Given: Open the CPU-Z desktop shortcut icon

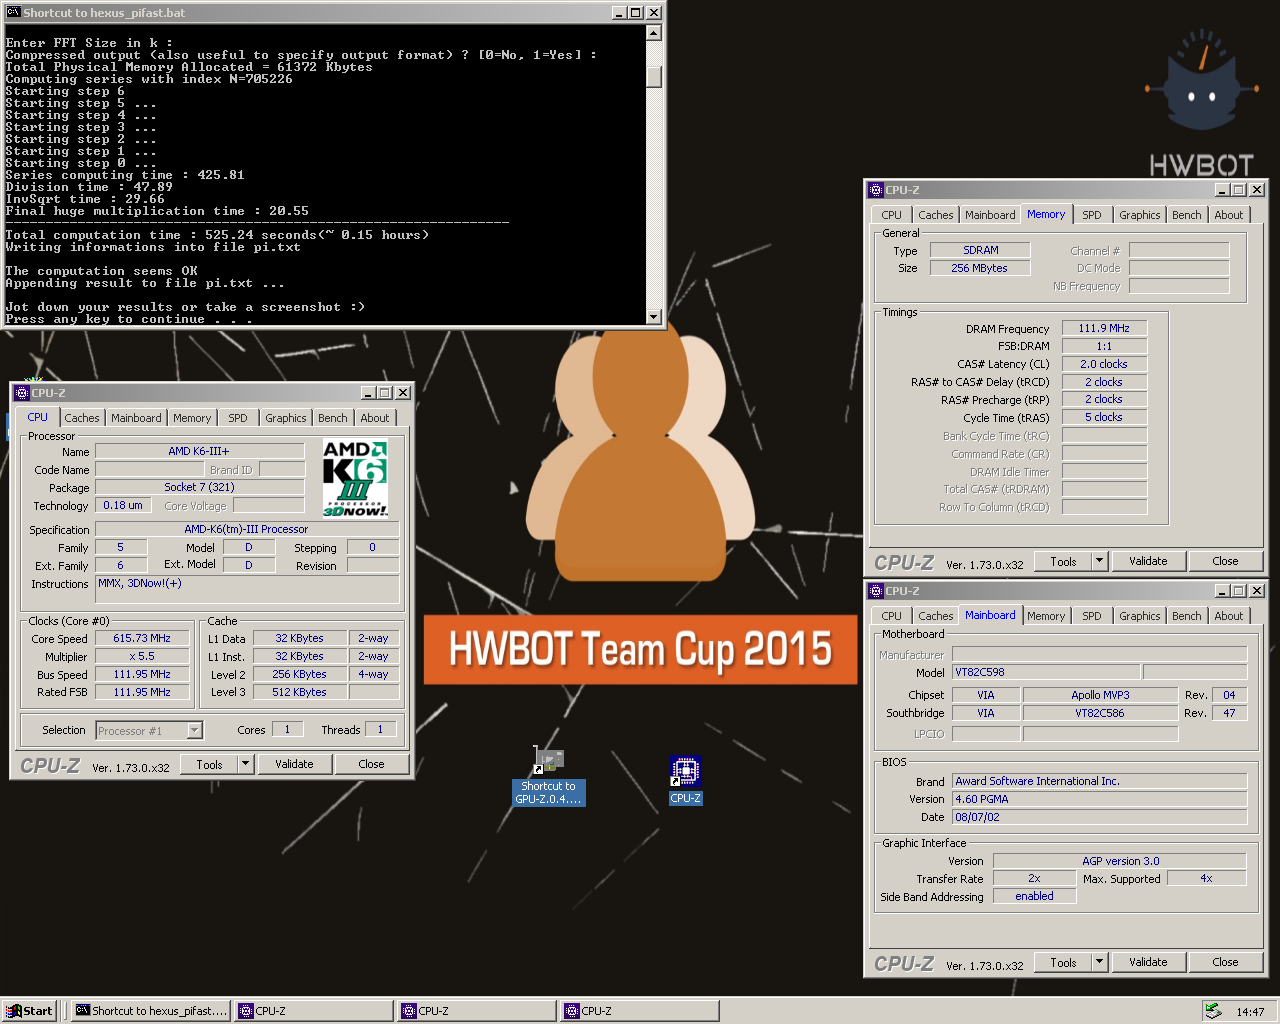Looking at the screenshot, I should point(685,780).
